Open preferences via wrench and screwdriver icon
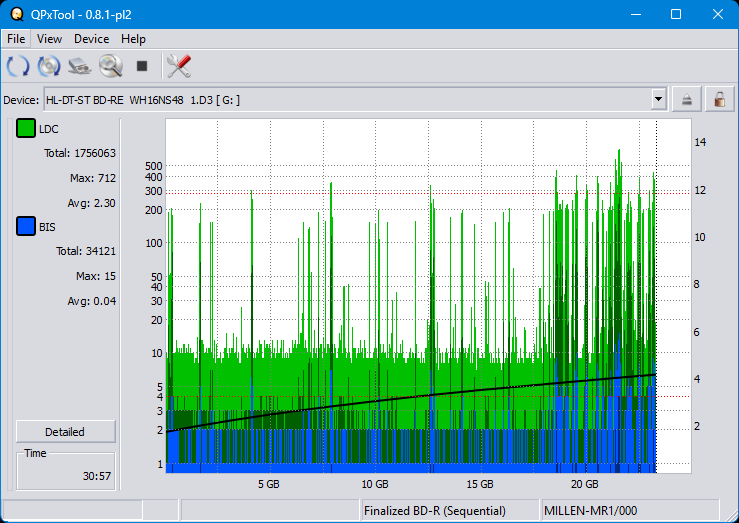The image size is (739, 523). tap(179, 67)
